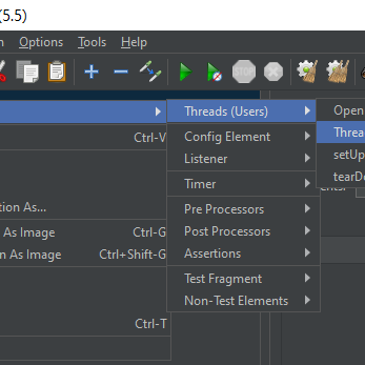The image size is (365, 365).
Task: Open the Tools menu
Action: pos(92,42)
